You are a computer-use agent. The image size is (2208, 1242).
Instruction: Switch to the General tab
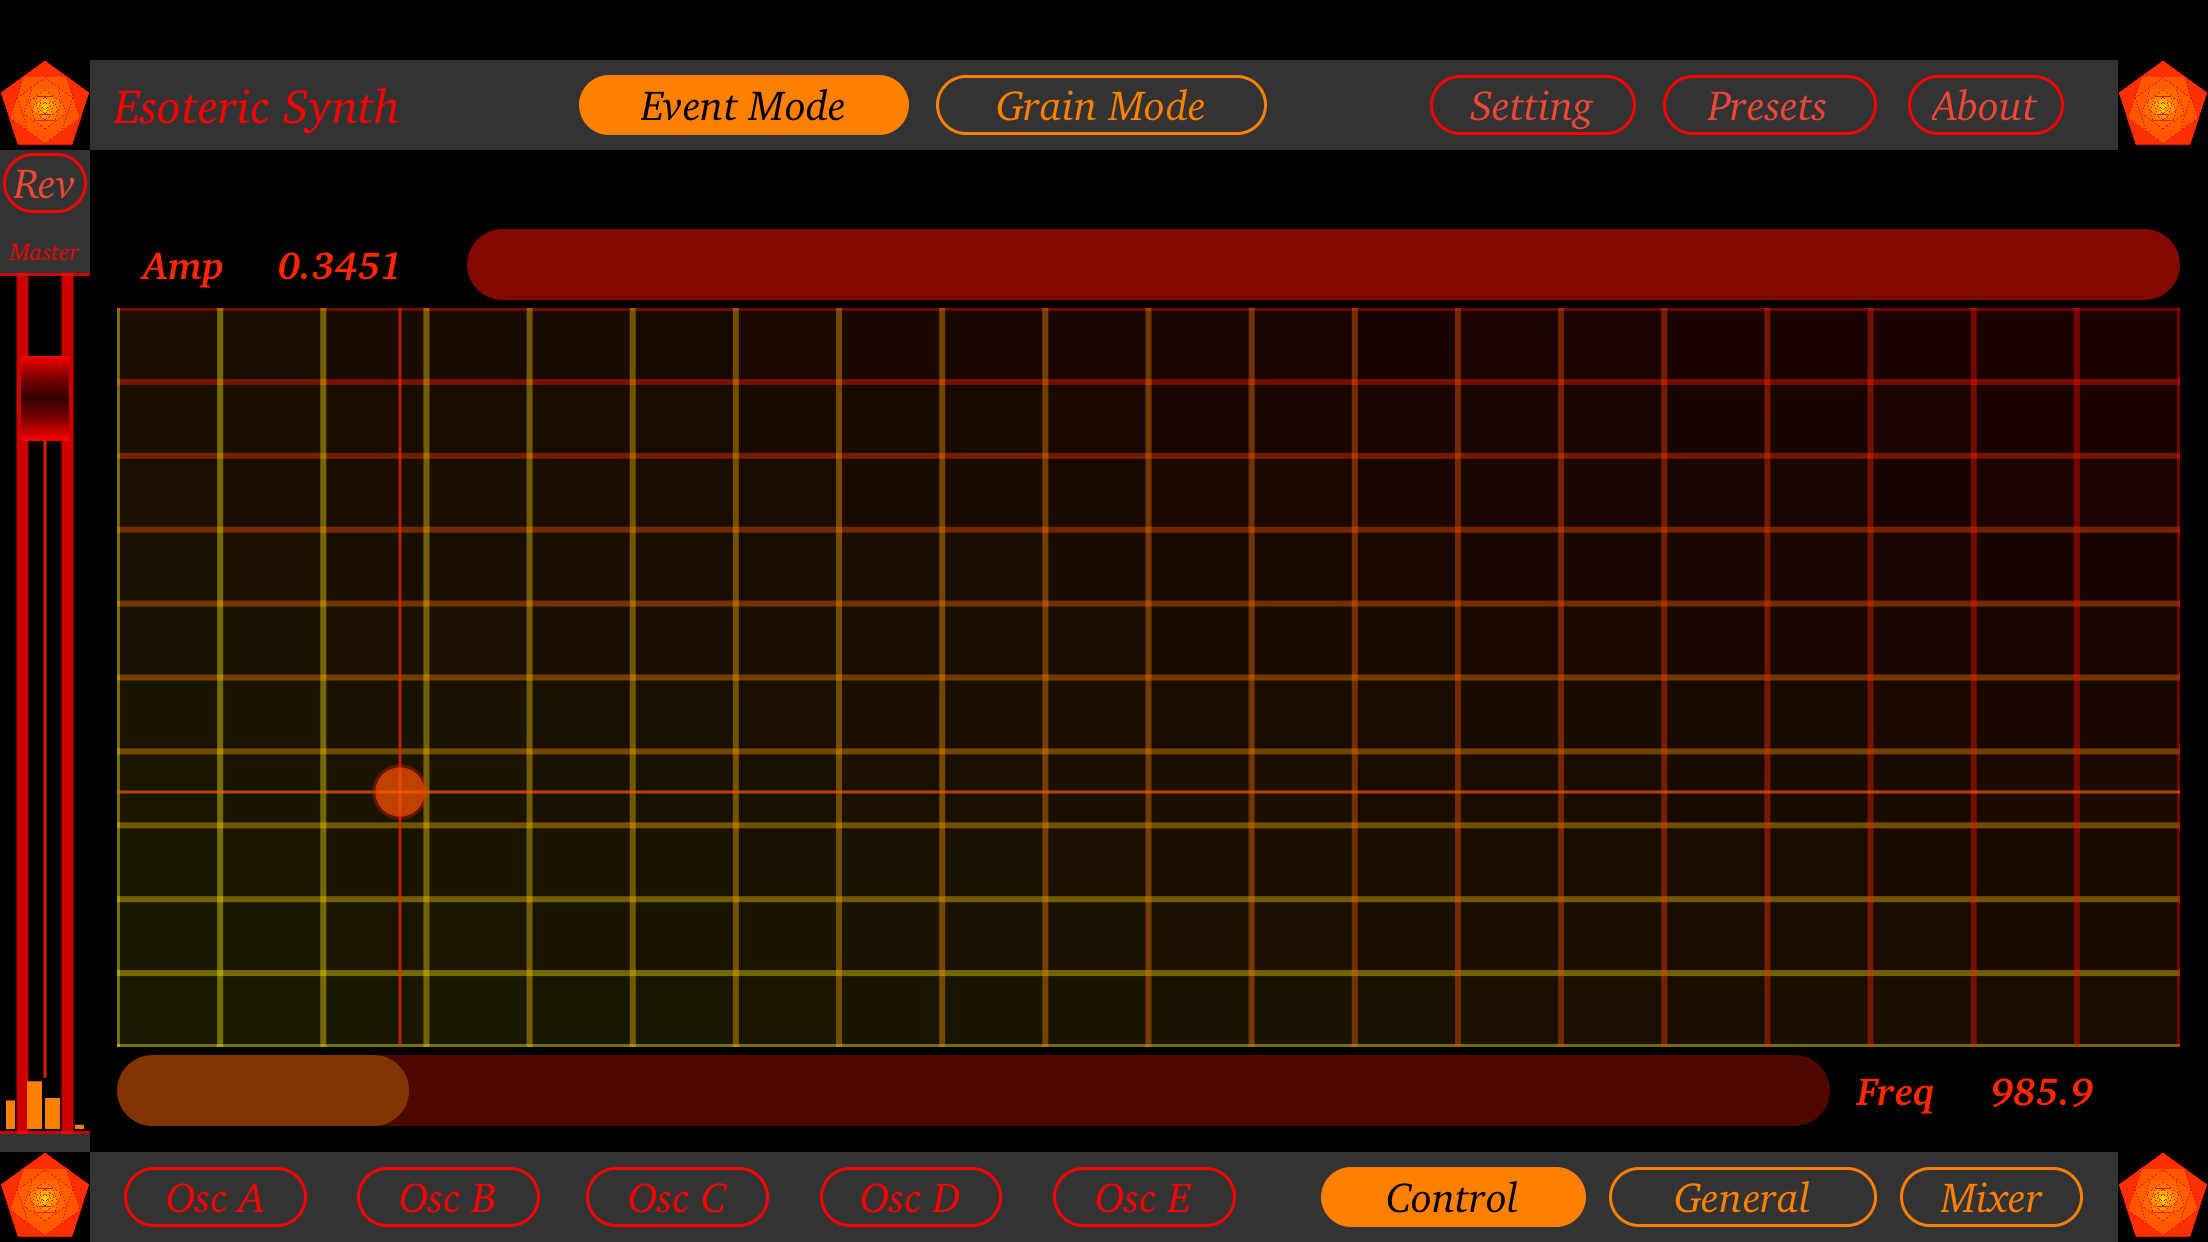[x=1742, y=1197]
